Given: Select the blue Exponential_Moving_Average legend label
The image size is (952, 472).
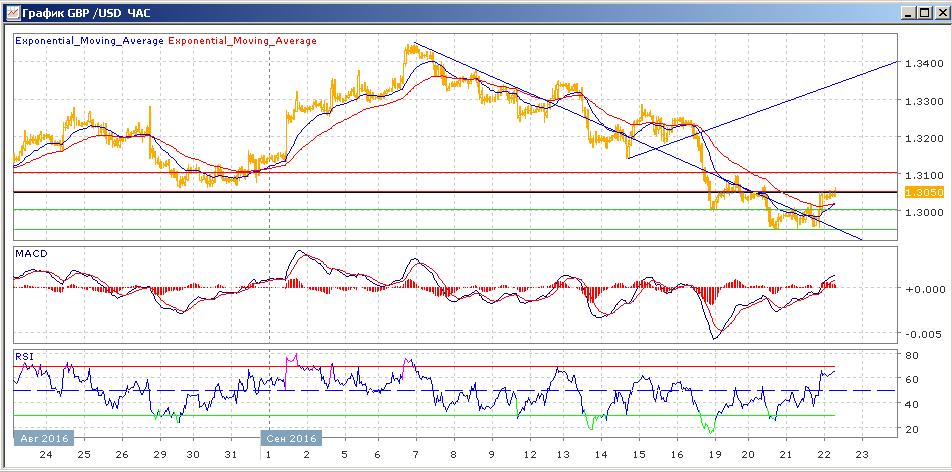Looking at the screenshot, I should click(x=89, y=41).
